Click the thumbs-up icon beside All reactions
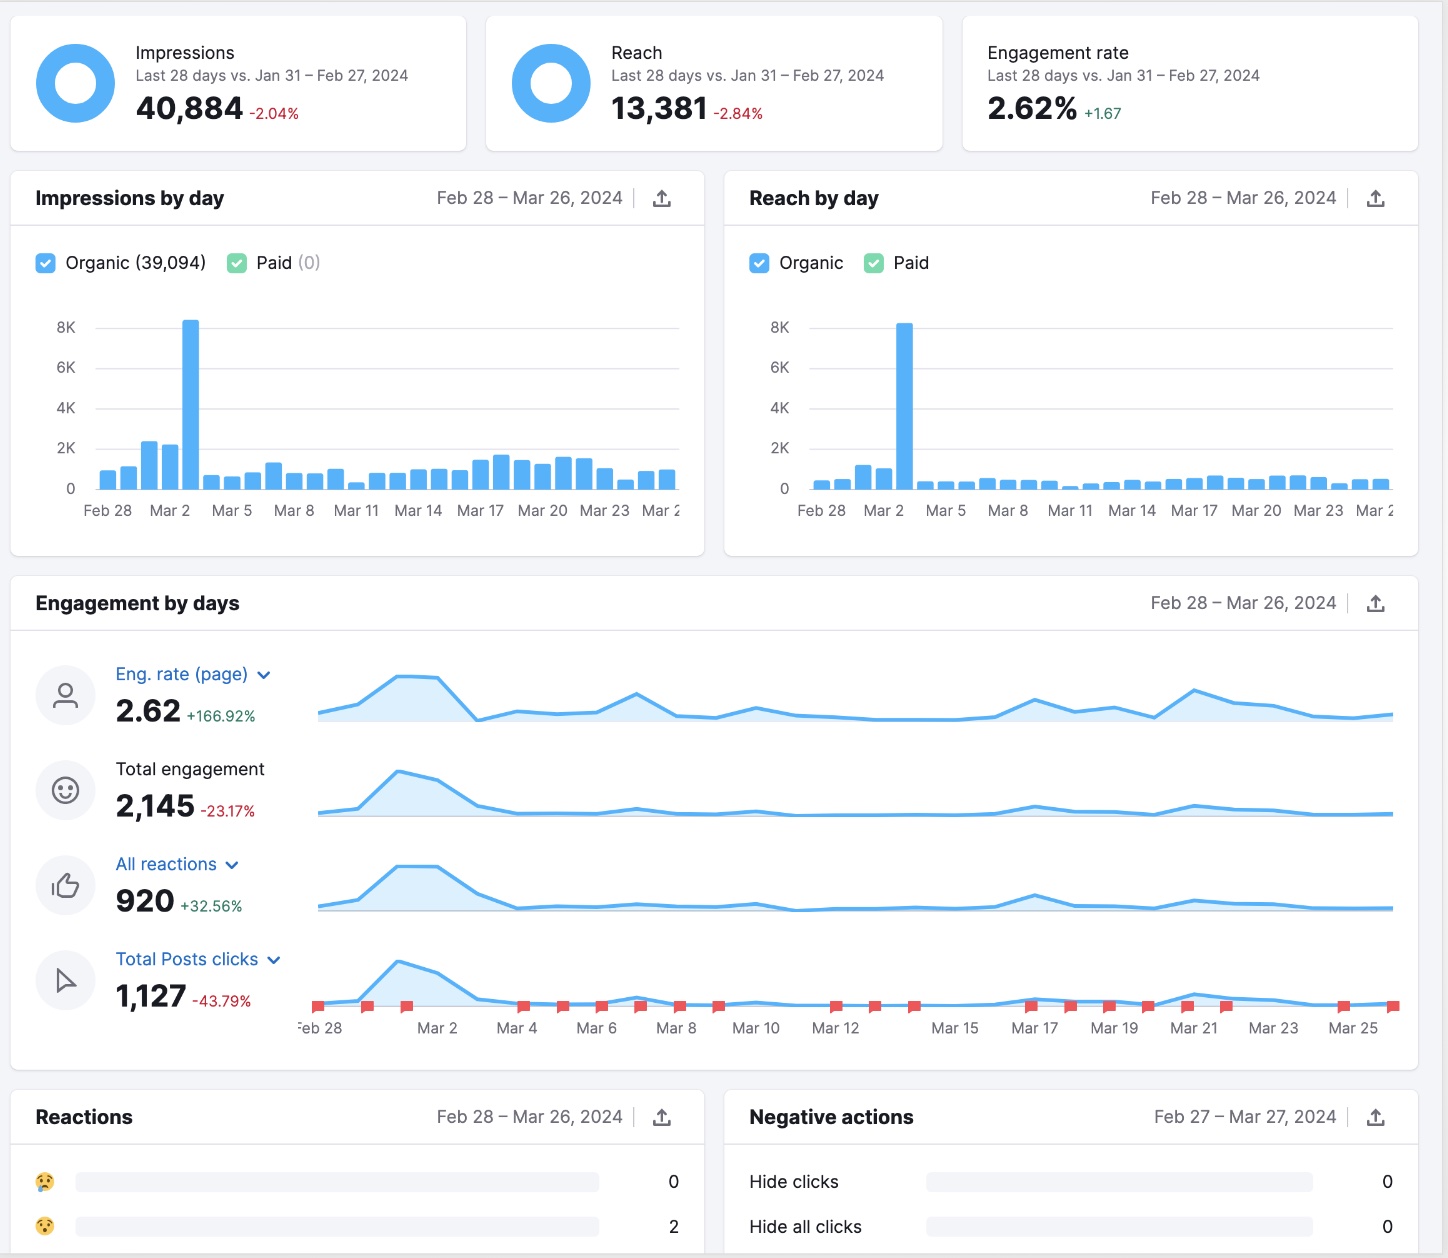The width and height of the screenshot is (1448, 1258). 65,885
